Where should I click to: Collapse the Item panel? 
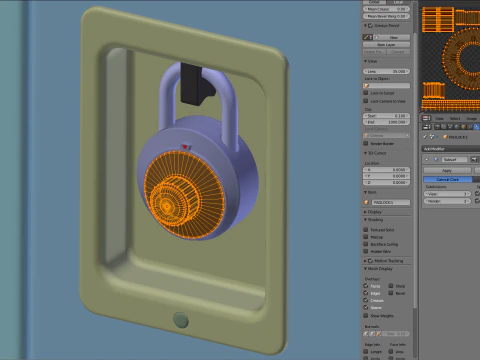coord(365,192)
